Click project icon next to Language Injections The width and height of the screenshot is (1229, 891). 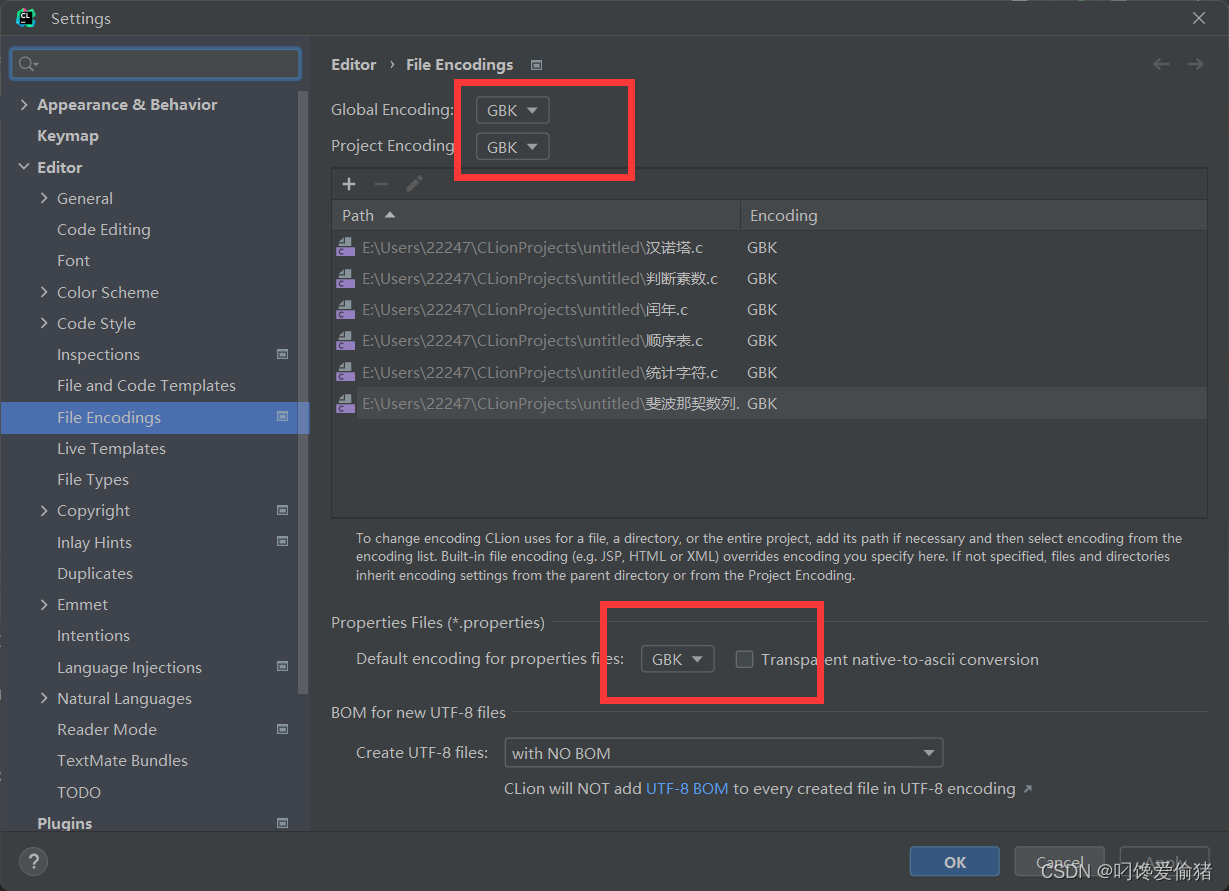[282, 667]
